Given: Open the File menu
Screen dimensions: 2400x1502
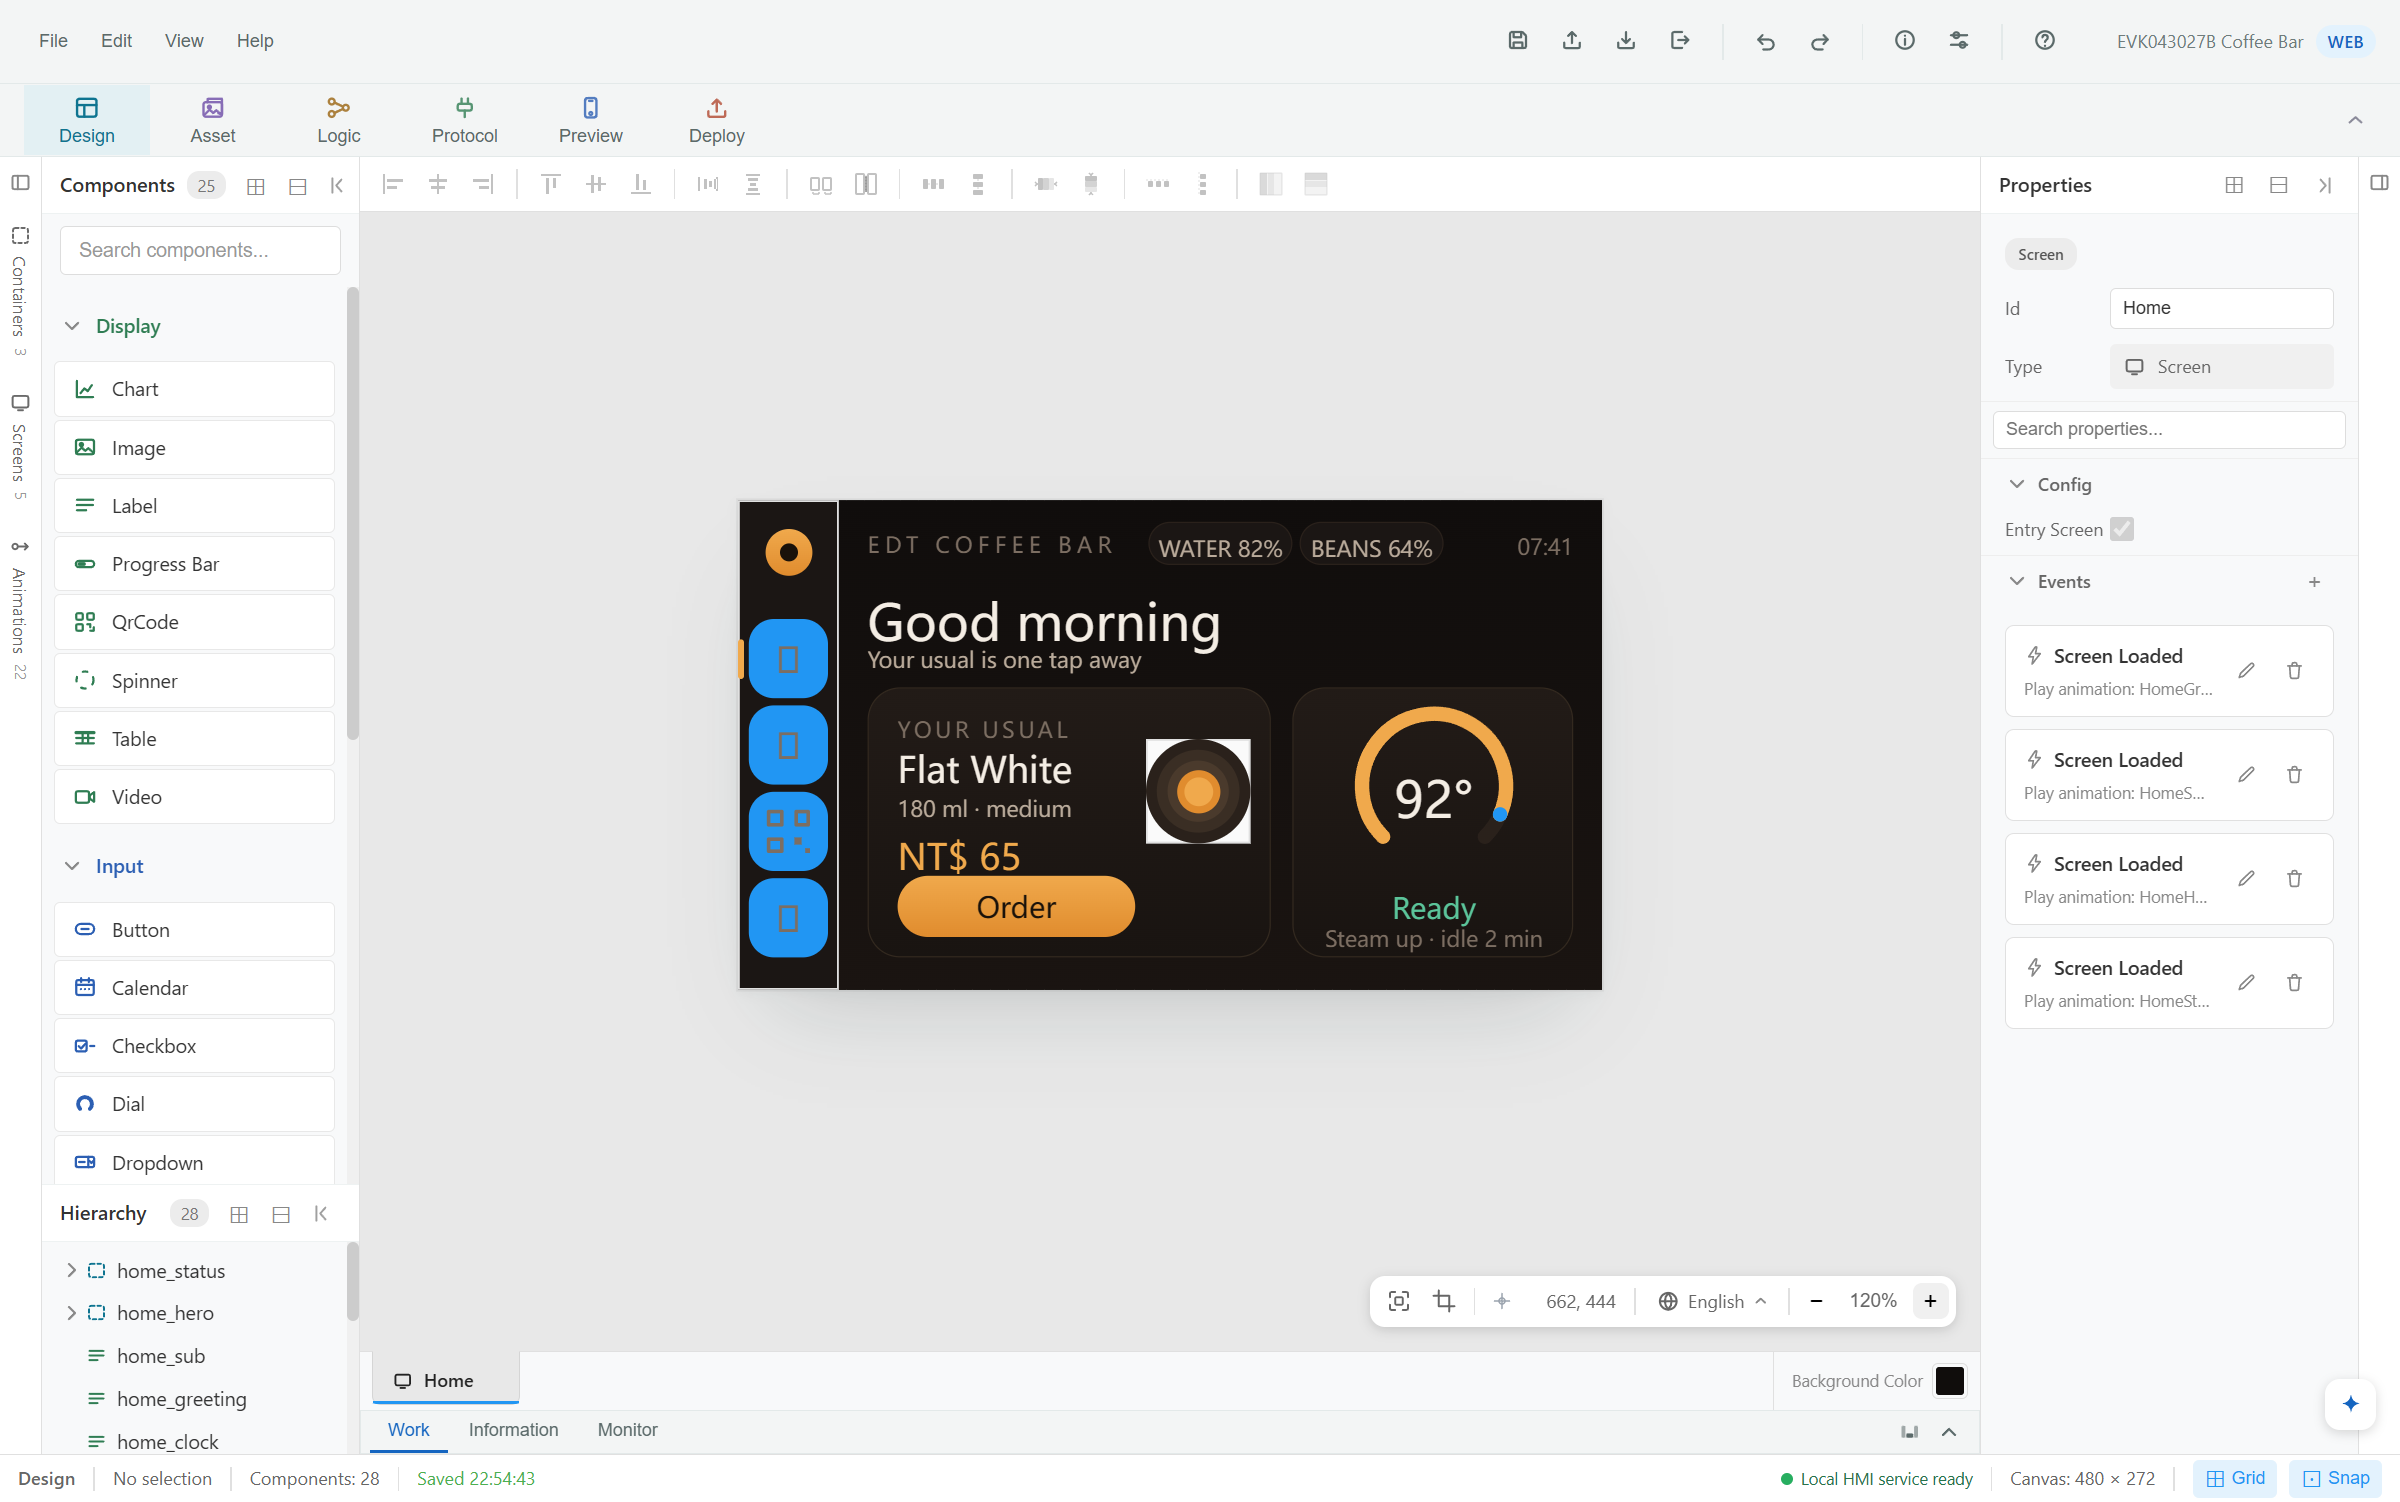Looking at the screenshot, I should 53,41.
